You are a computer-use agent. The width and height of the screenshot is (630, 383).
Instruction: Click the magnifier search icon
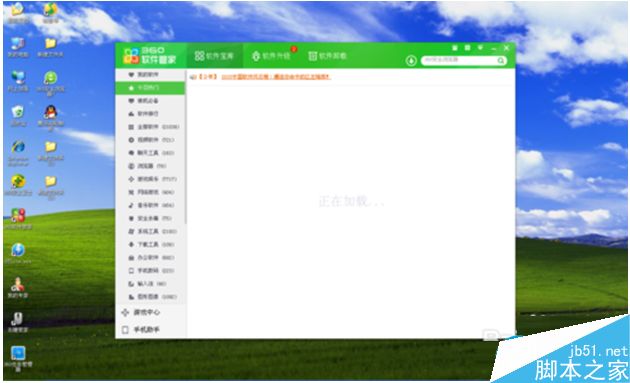(501, 60)
